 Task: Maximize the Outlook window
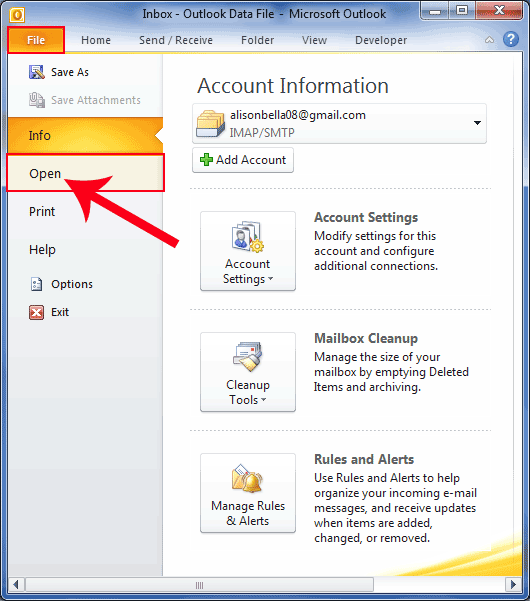pos(462,11)
